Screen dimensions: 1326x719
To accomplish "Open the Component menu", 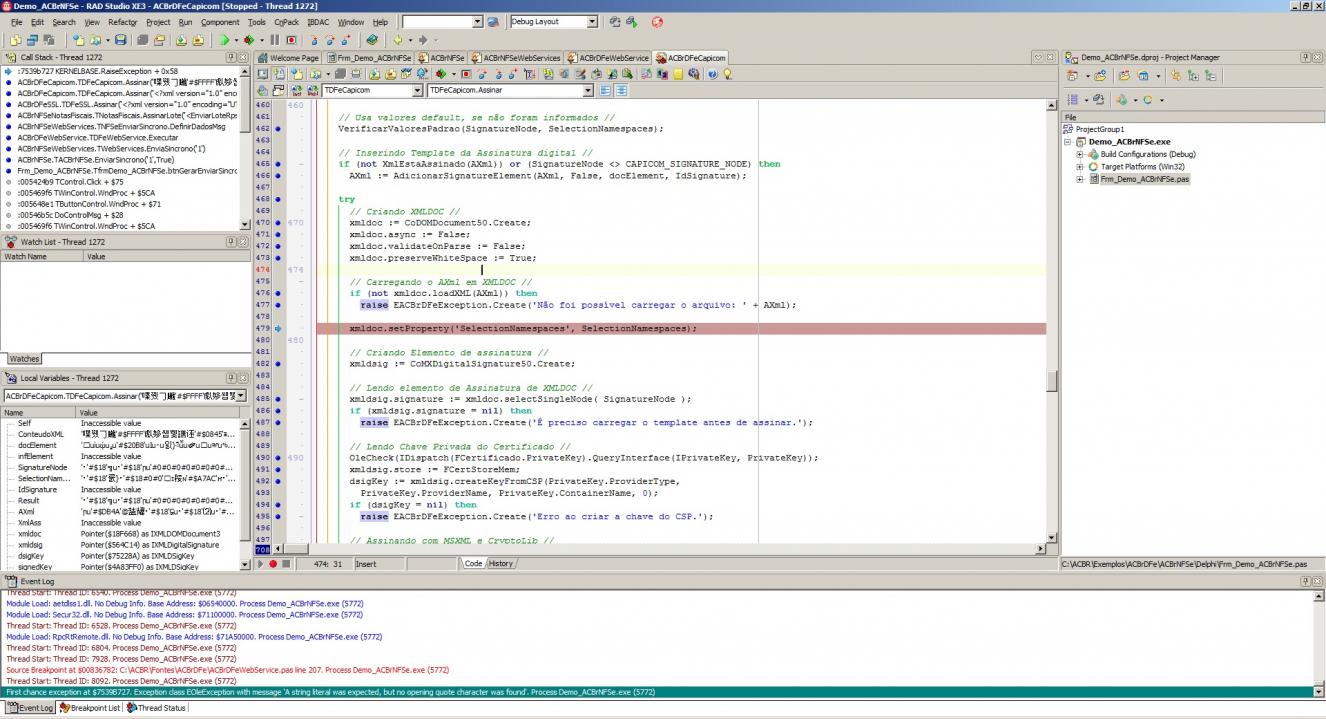I will [x=220, y=22].
